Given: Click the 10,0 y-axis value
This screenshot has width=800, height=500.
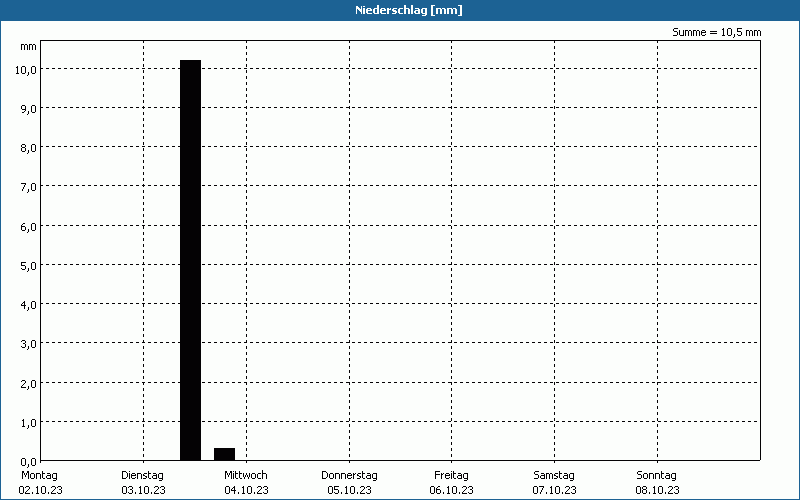Looking at the screenshot, I should (x=26, y=70).
